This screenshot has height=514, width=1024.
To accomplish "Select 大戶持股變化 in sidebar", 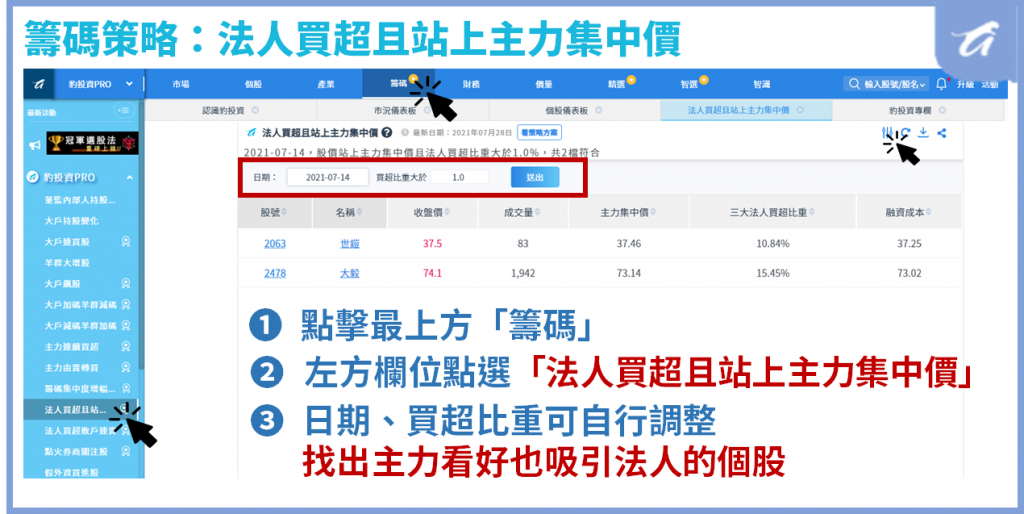I will (x=71, y=221).
